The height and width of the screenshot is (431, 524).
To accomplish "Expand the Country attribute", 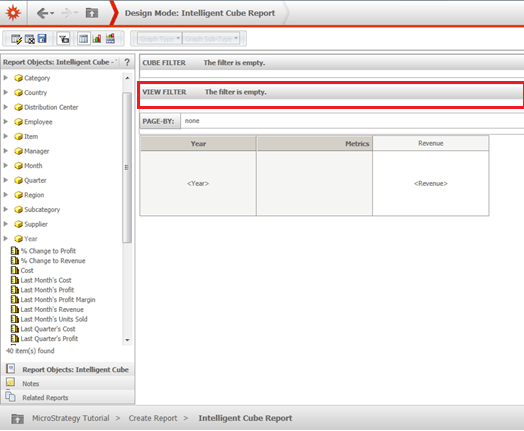I will (6, 93).
